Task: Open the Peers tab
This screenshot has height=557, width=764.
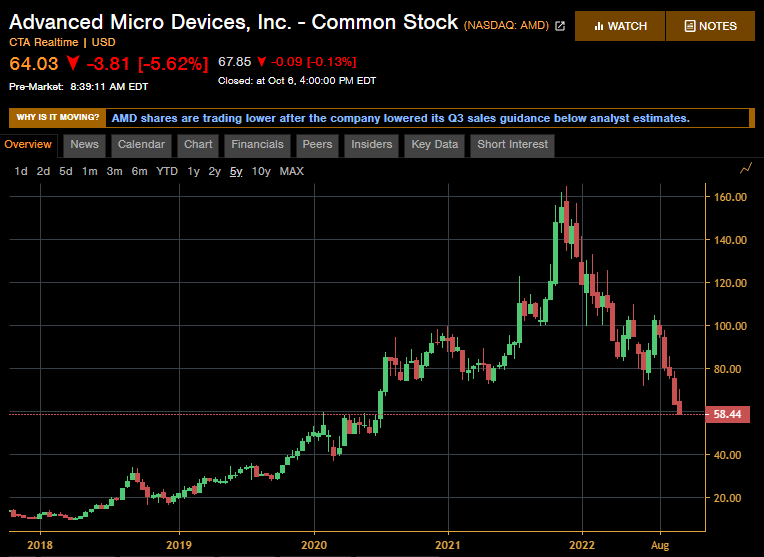Action: pyautogui.click(x=317, y=145)
